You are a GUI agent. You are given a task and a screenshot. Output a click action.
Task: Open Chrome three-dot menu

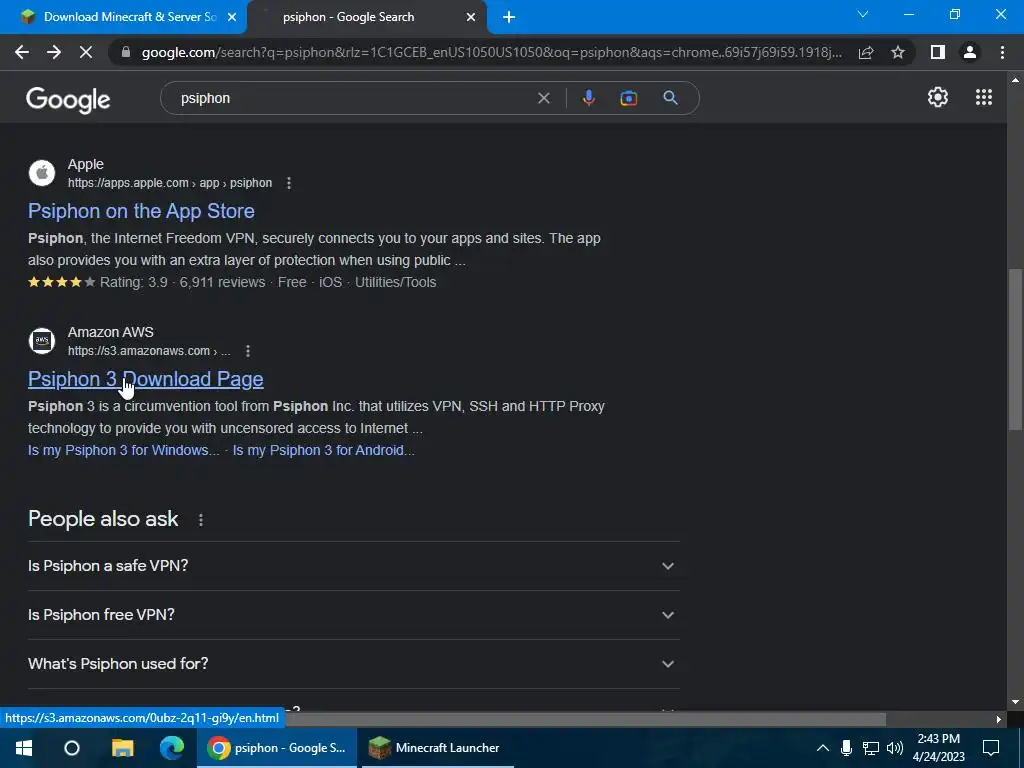coord(1002,52)
